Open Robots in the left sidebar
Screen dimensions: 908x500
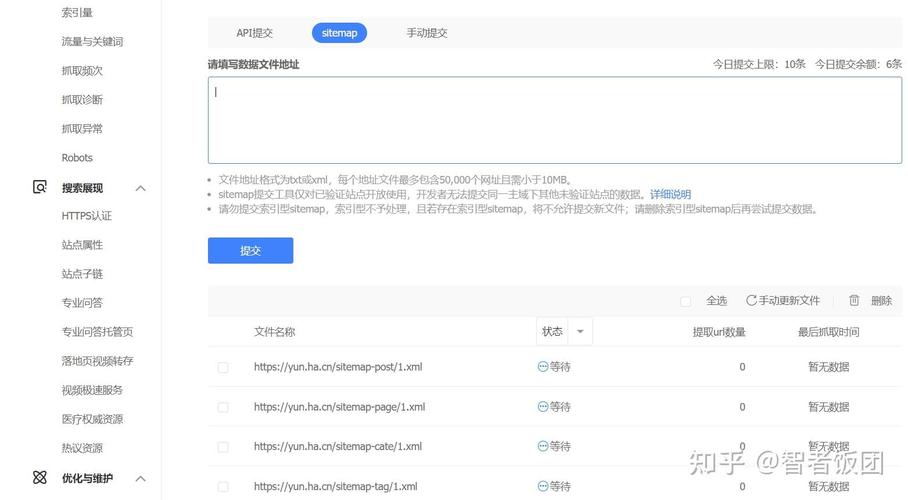(77, 158)
